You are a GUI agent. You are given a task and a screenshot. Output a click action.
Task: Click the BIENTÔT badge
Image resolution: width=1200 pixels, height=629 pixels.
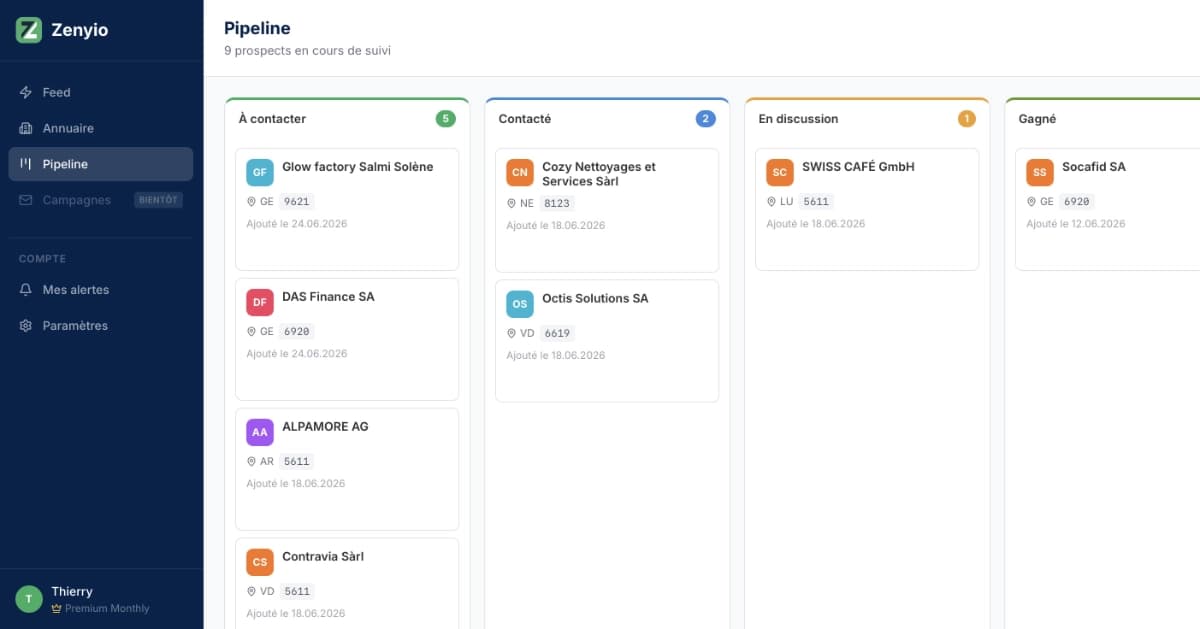tap(158, 200)
